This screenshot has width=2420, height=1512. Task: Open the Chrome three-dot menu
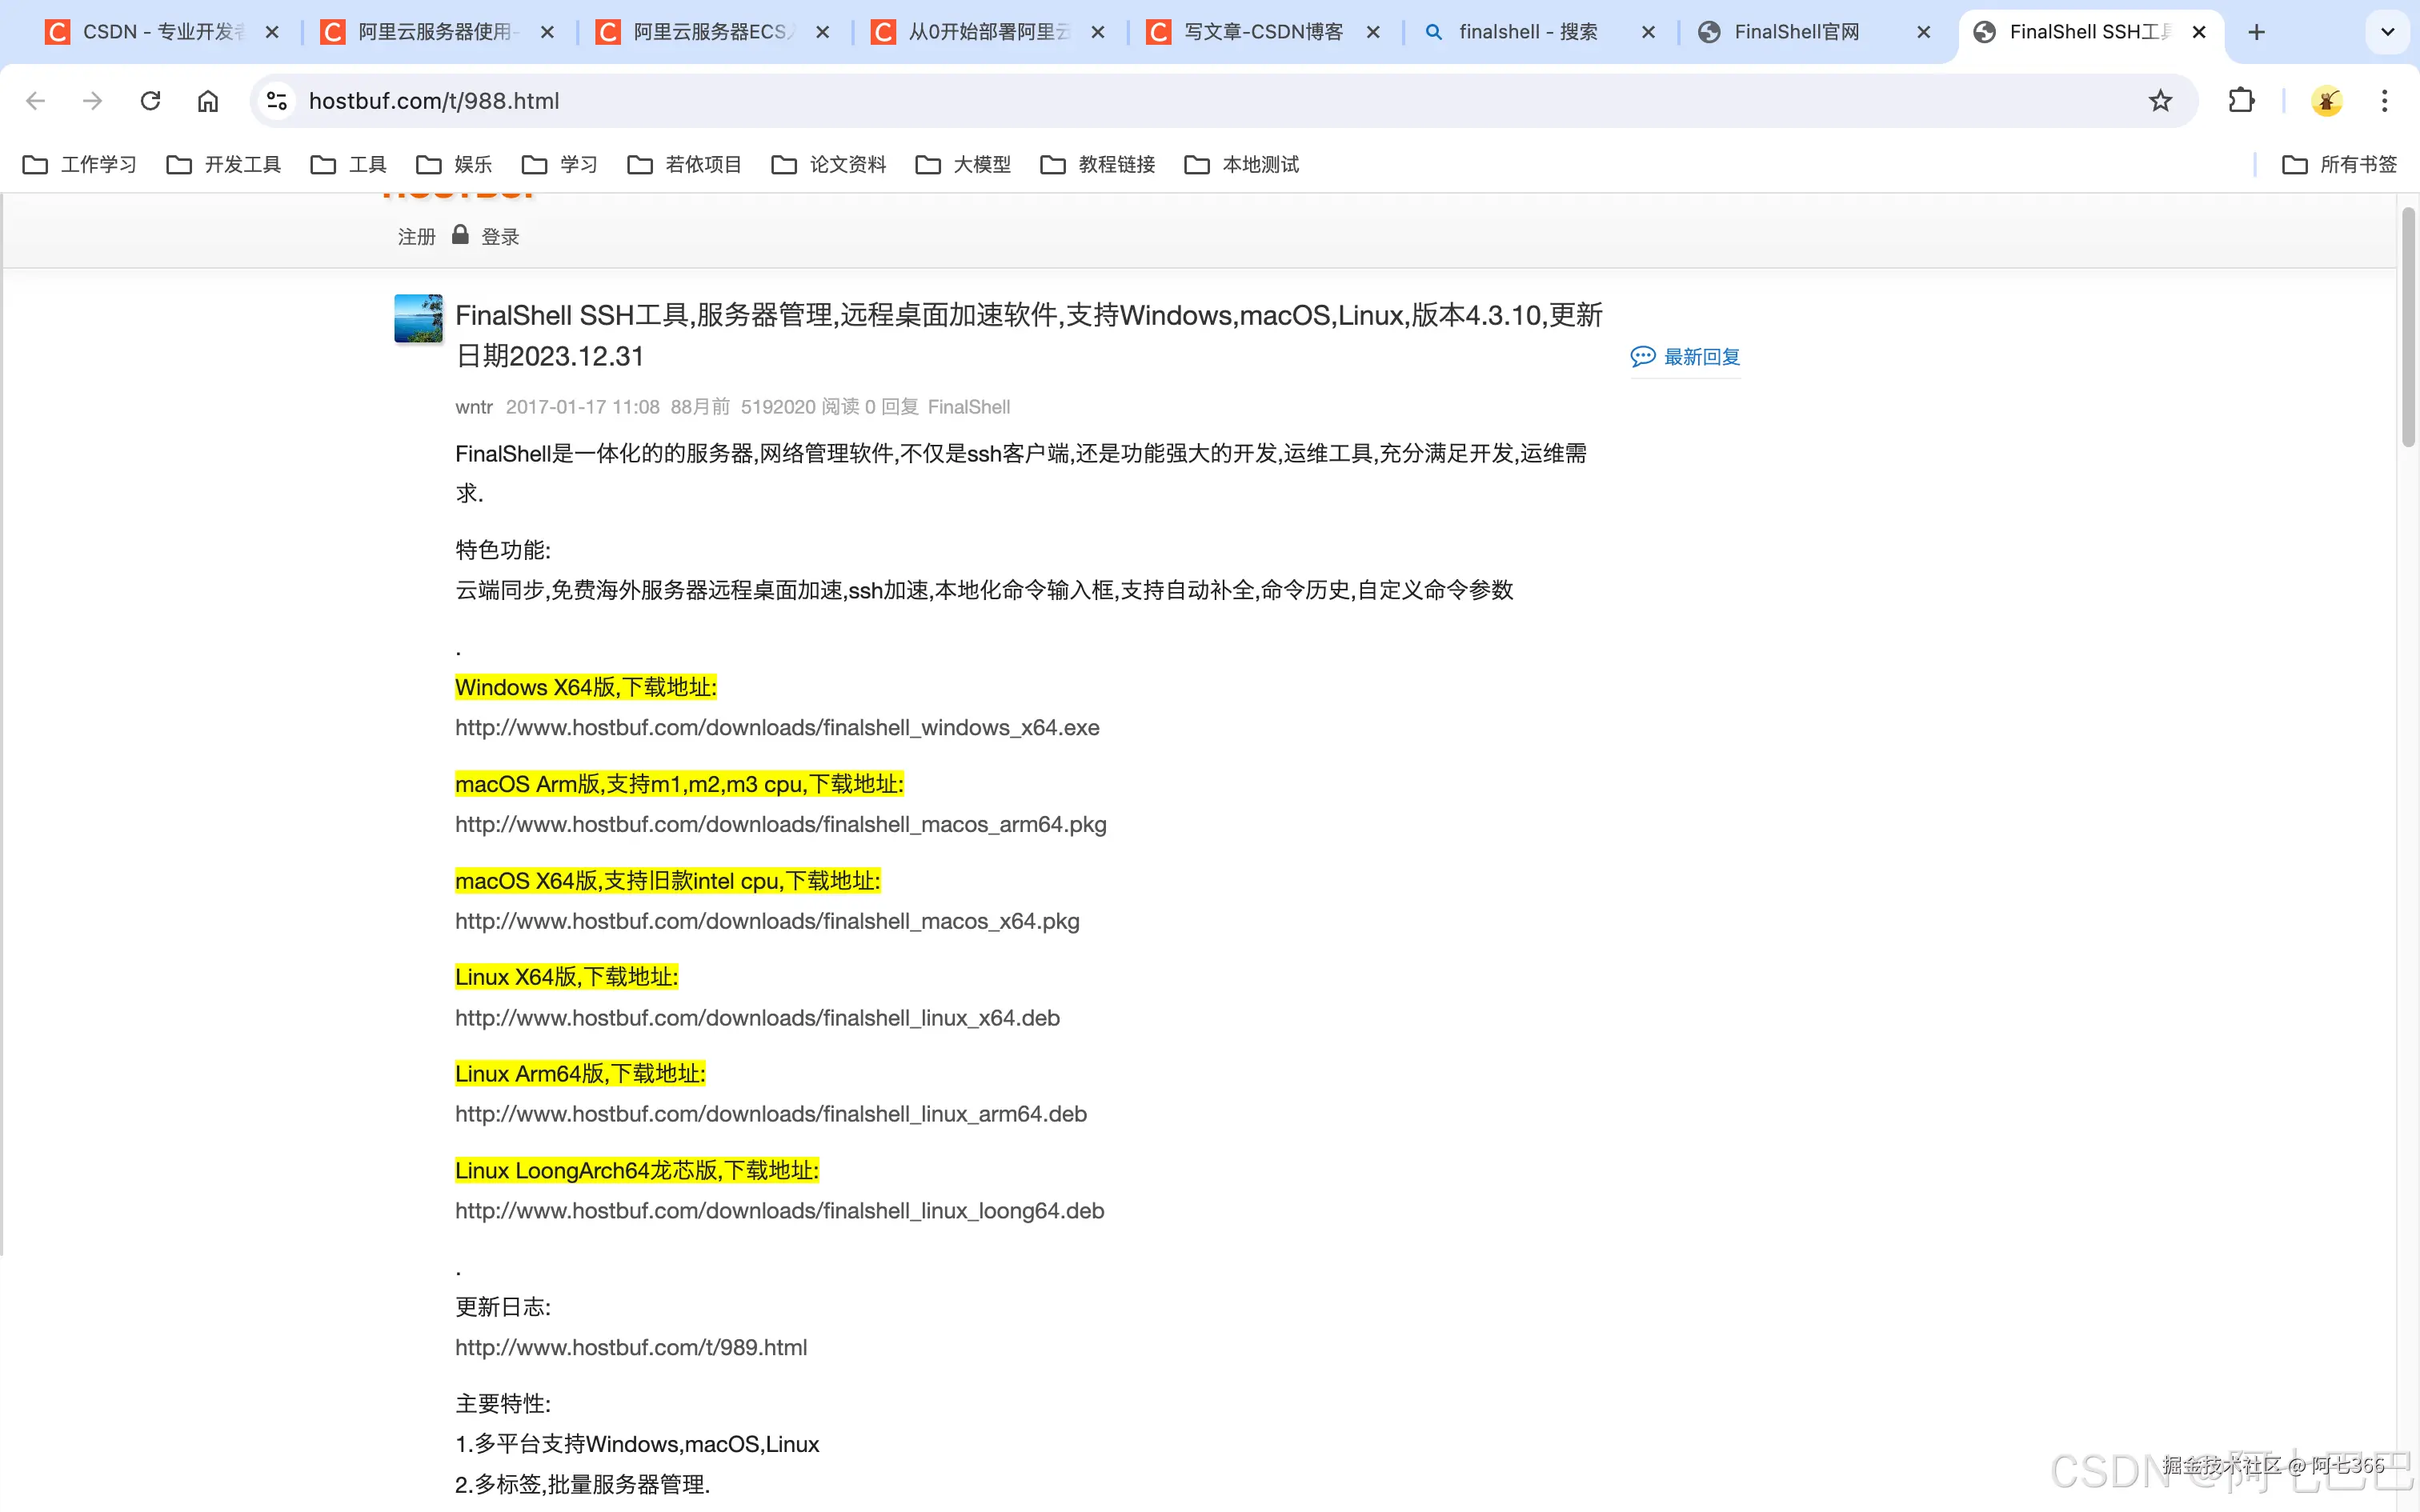point(2386,100)
